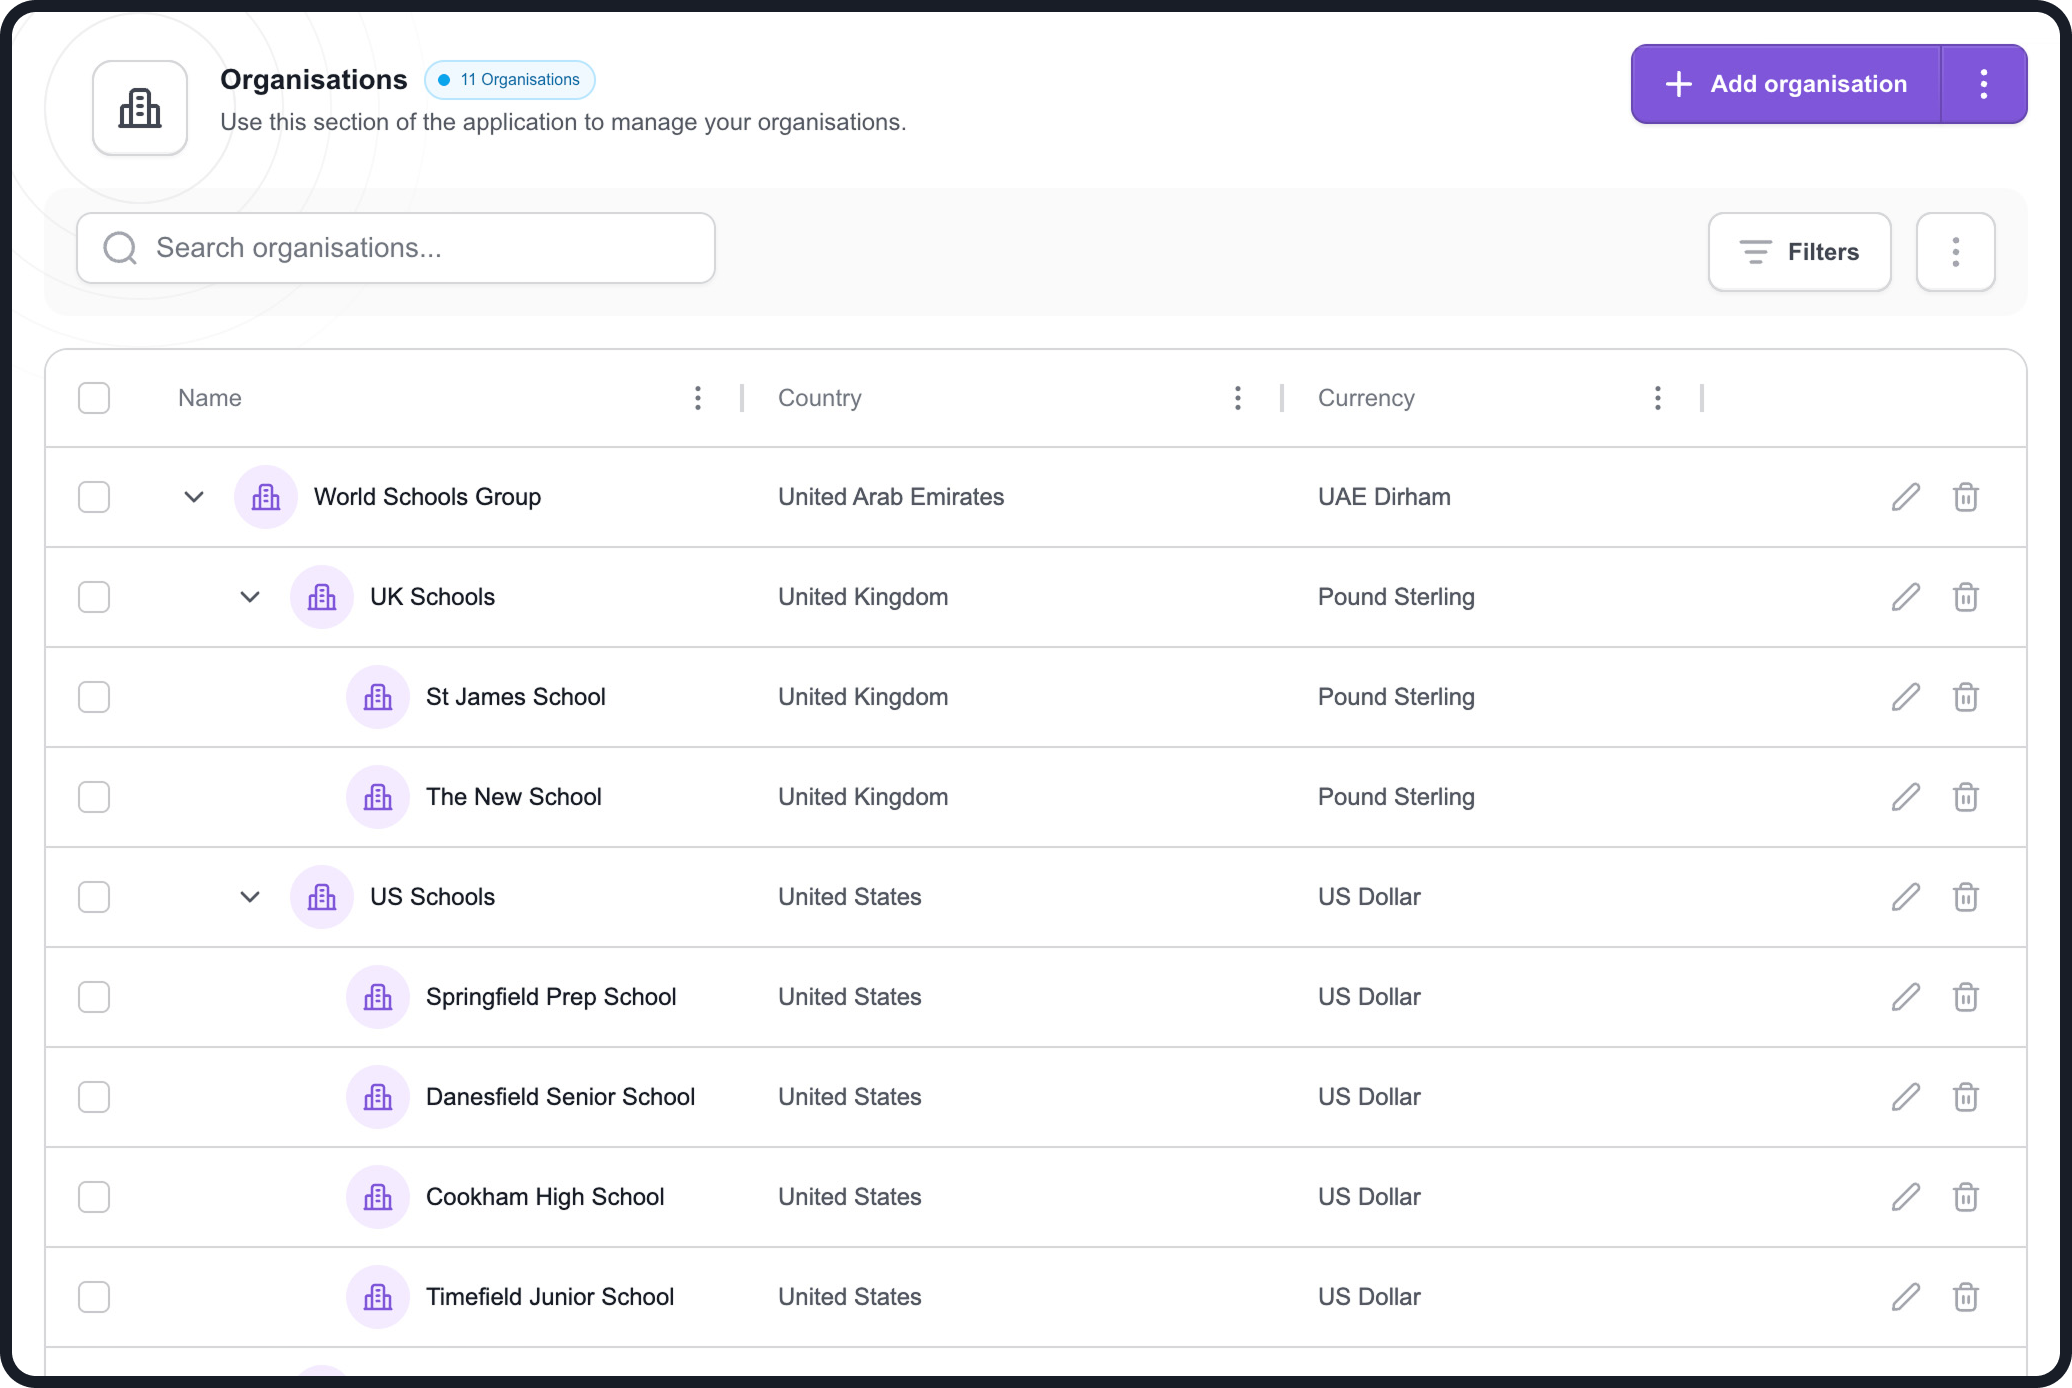
Task: Click the edit pencil for UK Schools
Action: pyautogui.click(x=1906, y=597)
